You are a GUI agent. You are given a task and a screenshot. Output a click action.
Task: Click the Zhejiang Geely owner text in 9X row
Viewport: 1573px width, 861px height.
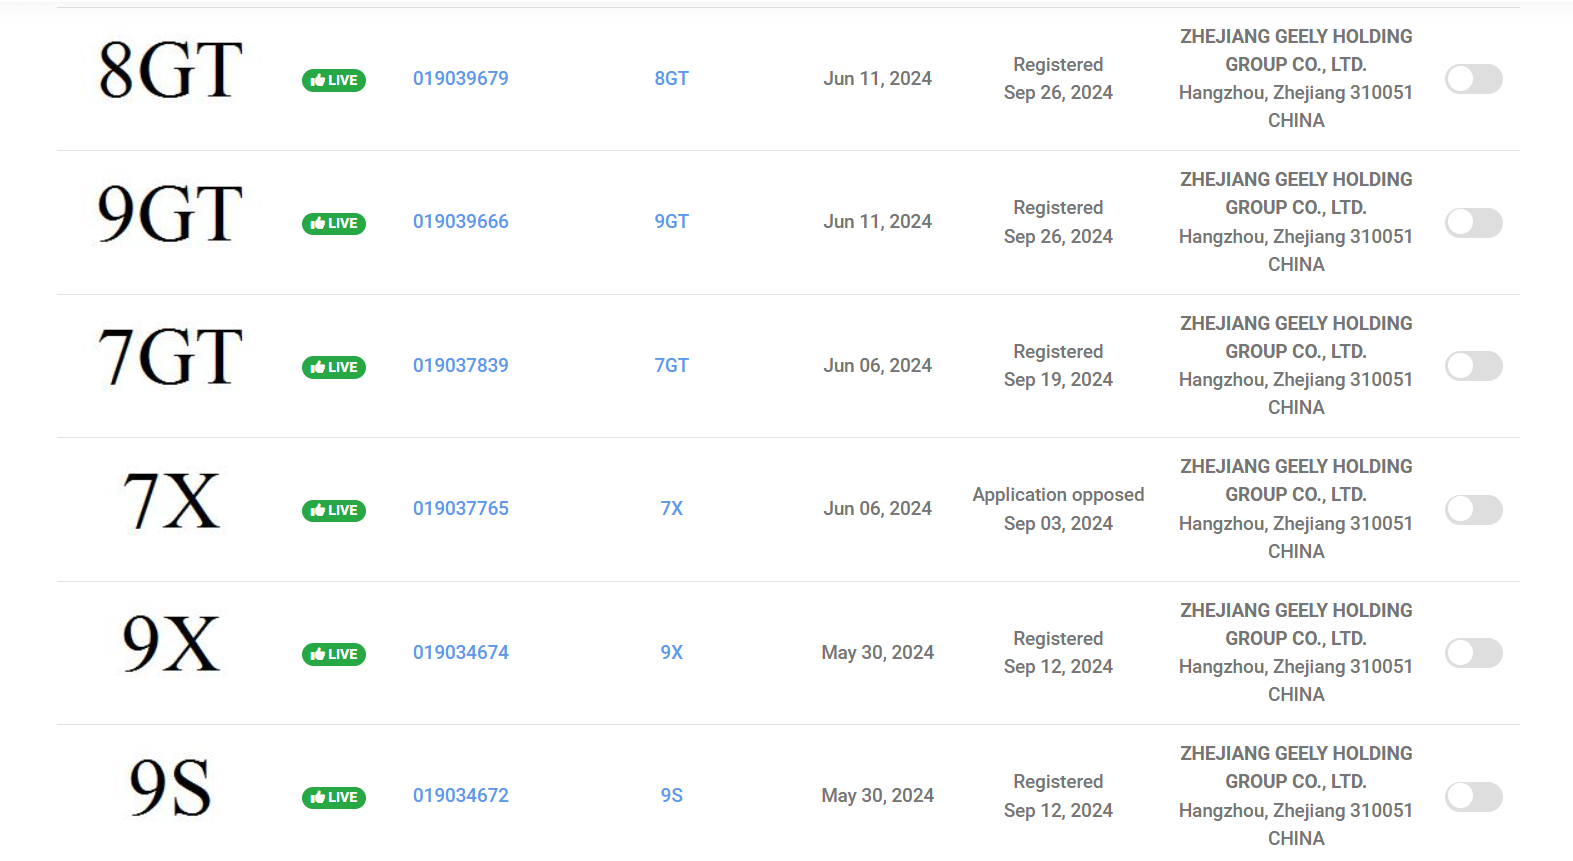[x=1296, y=652]
